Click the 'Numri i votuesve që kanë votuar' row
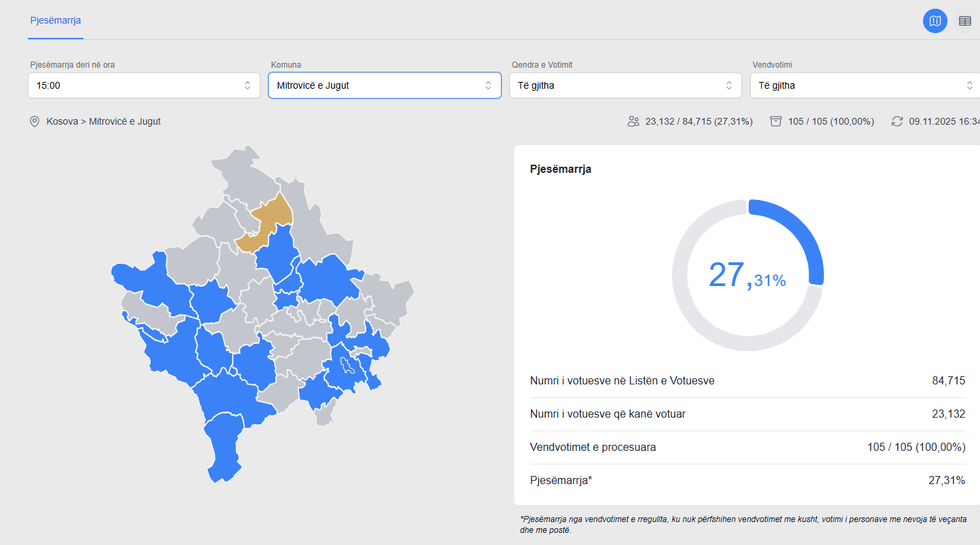The height and width of the screenshot is (545, 980). point(747,414)
